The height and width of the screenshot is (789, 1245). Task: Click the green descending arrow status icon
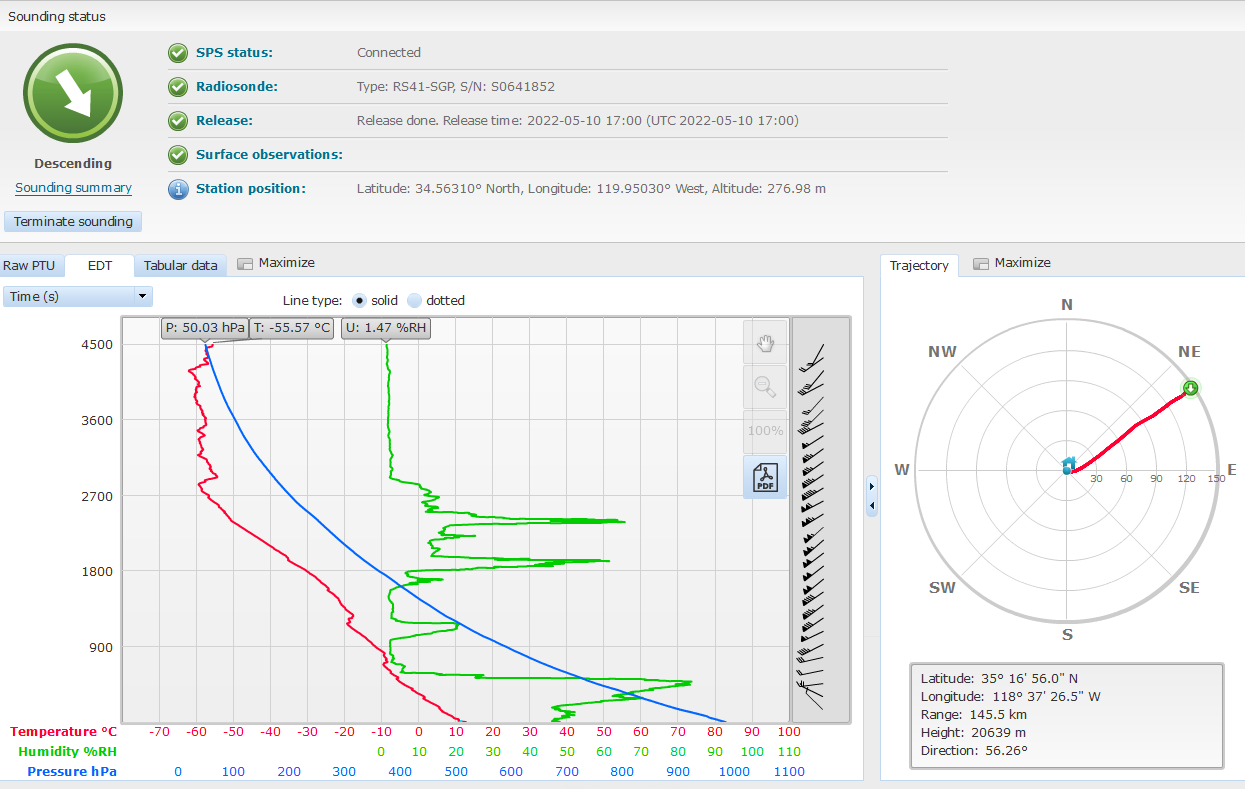(x=73, y=93)
